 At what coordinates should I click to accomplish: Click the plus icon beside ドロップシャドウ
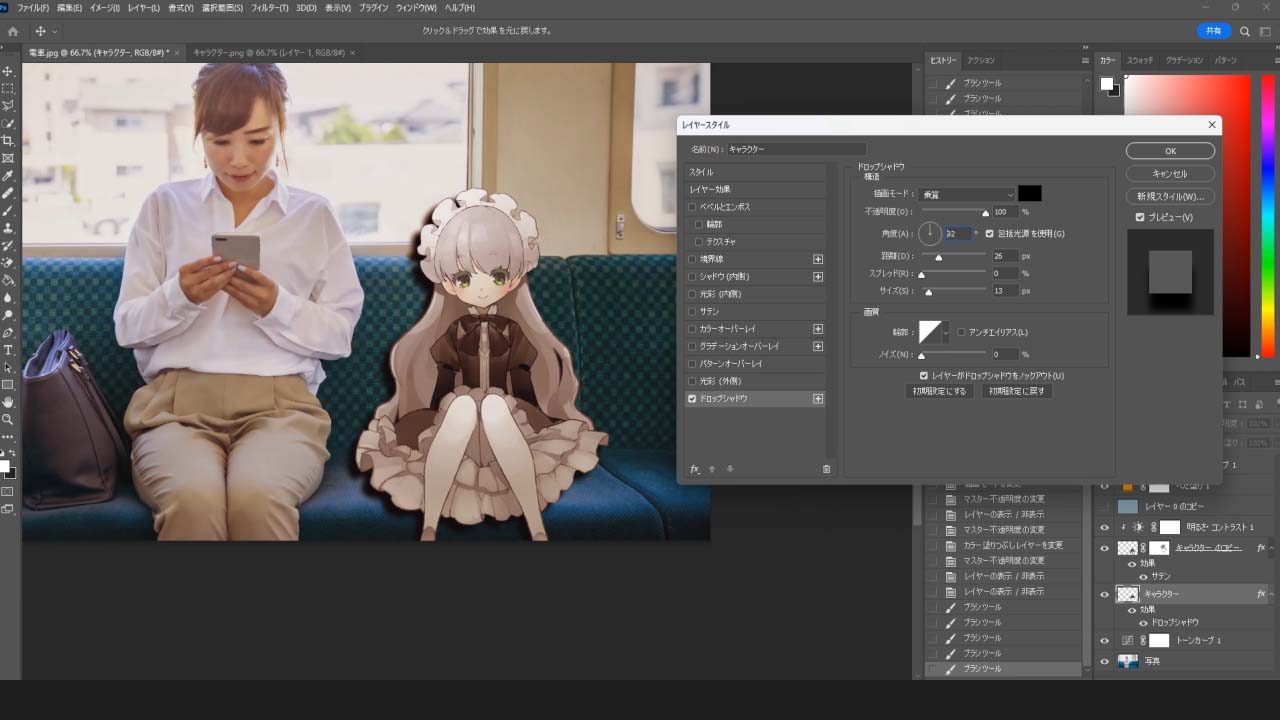click(x=818, y=399)
